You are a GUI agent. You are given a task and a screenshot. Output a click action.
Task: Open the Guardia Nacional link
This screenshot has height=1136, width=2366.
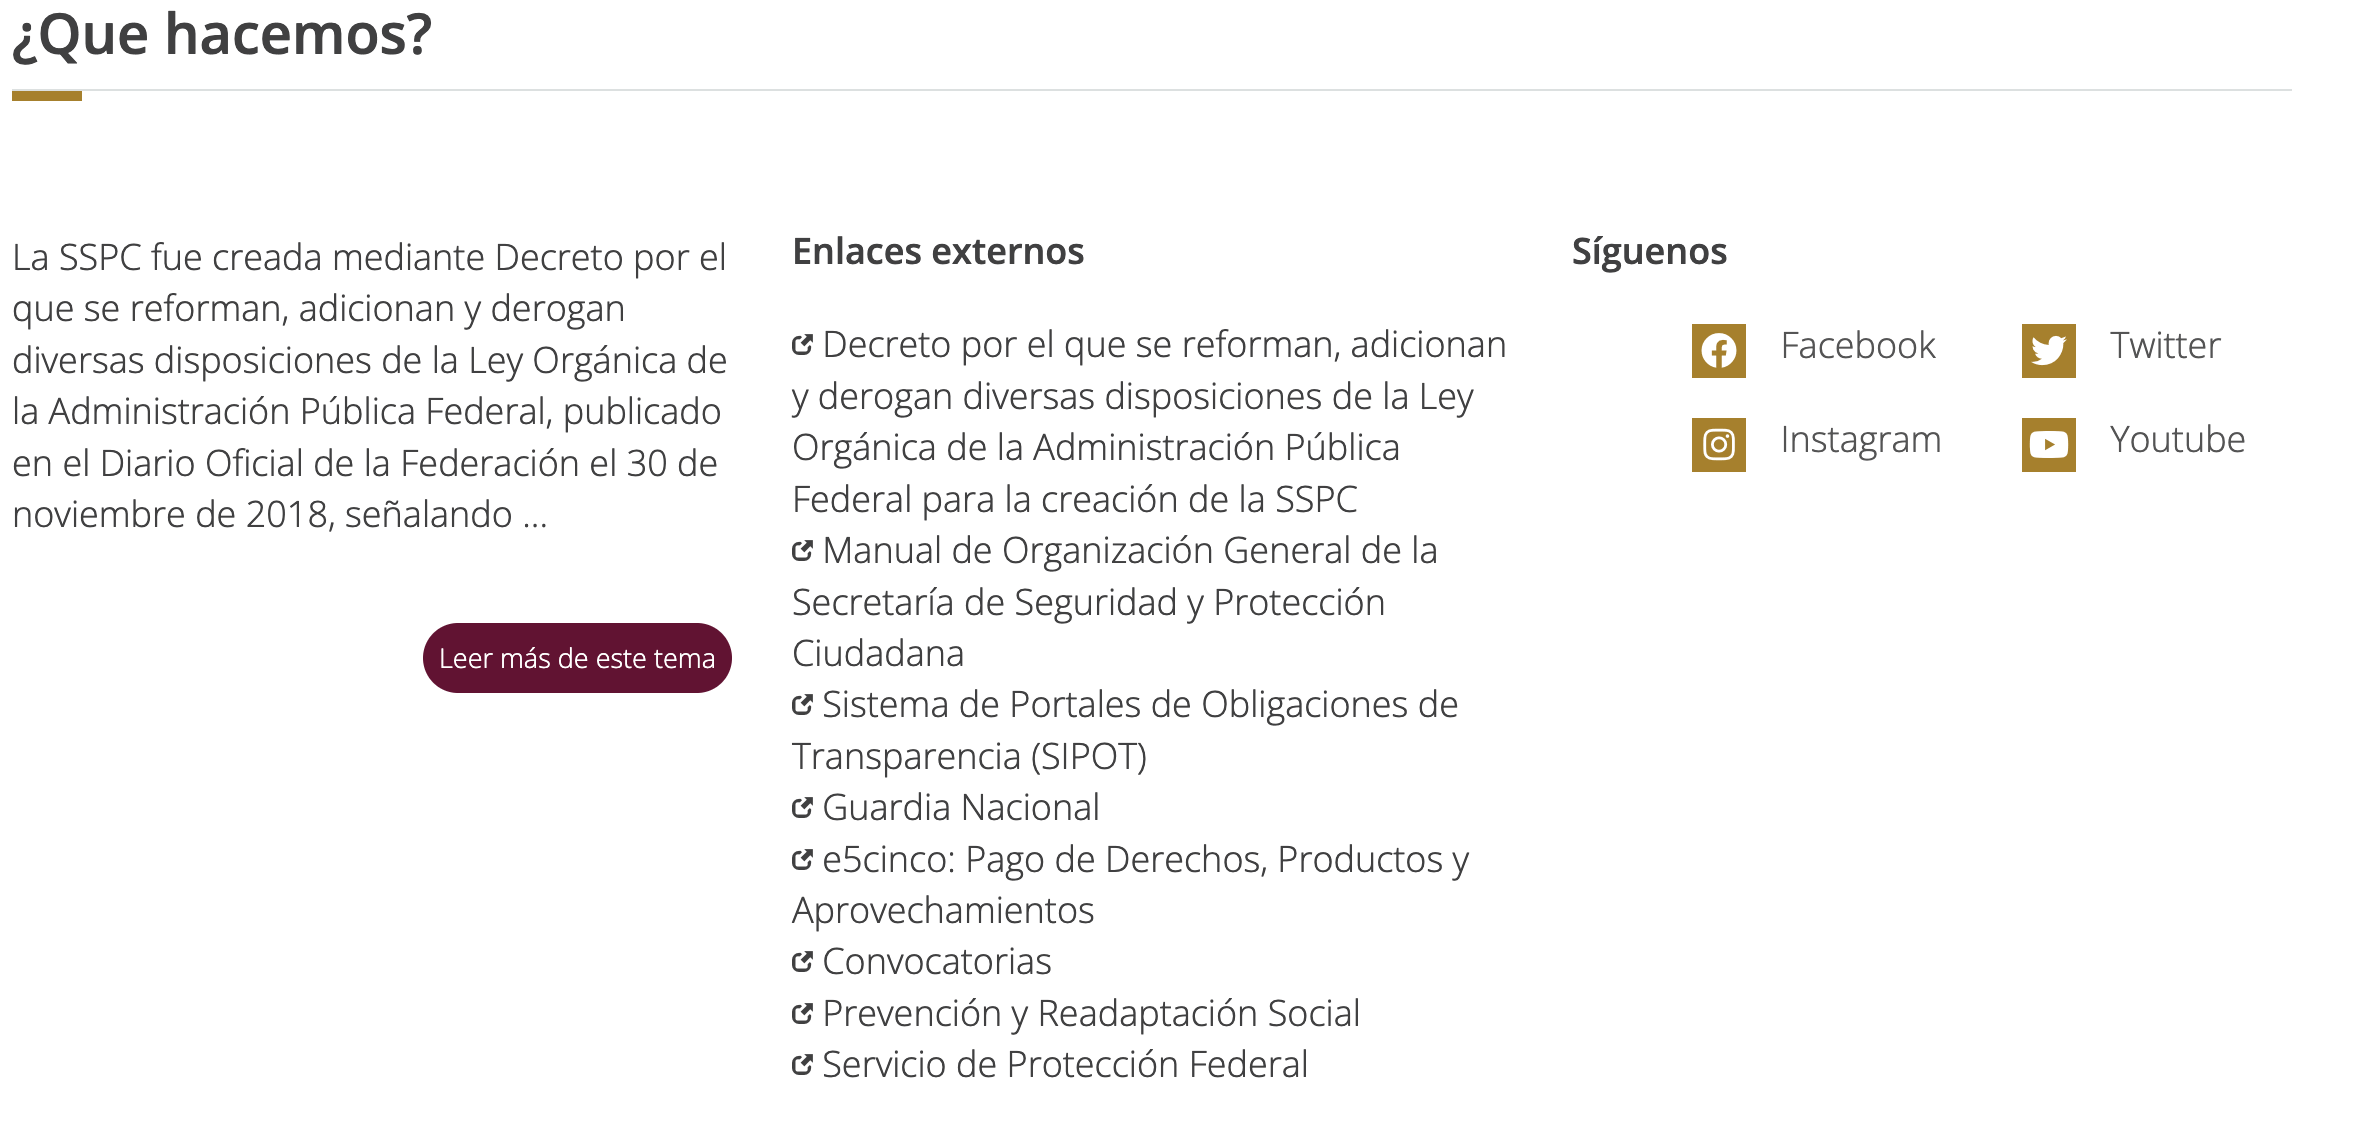point(961,807)
